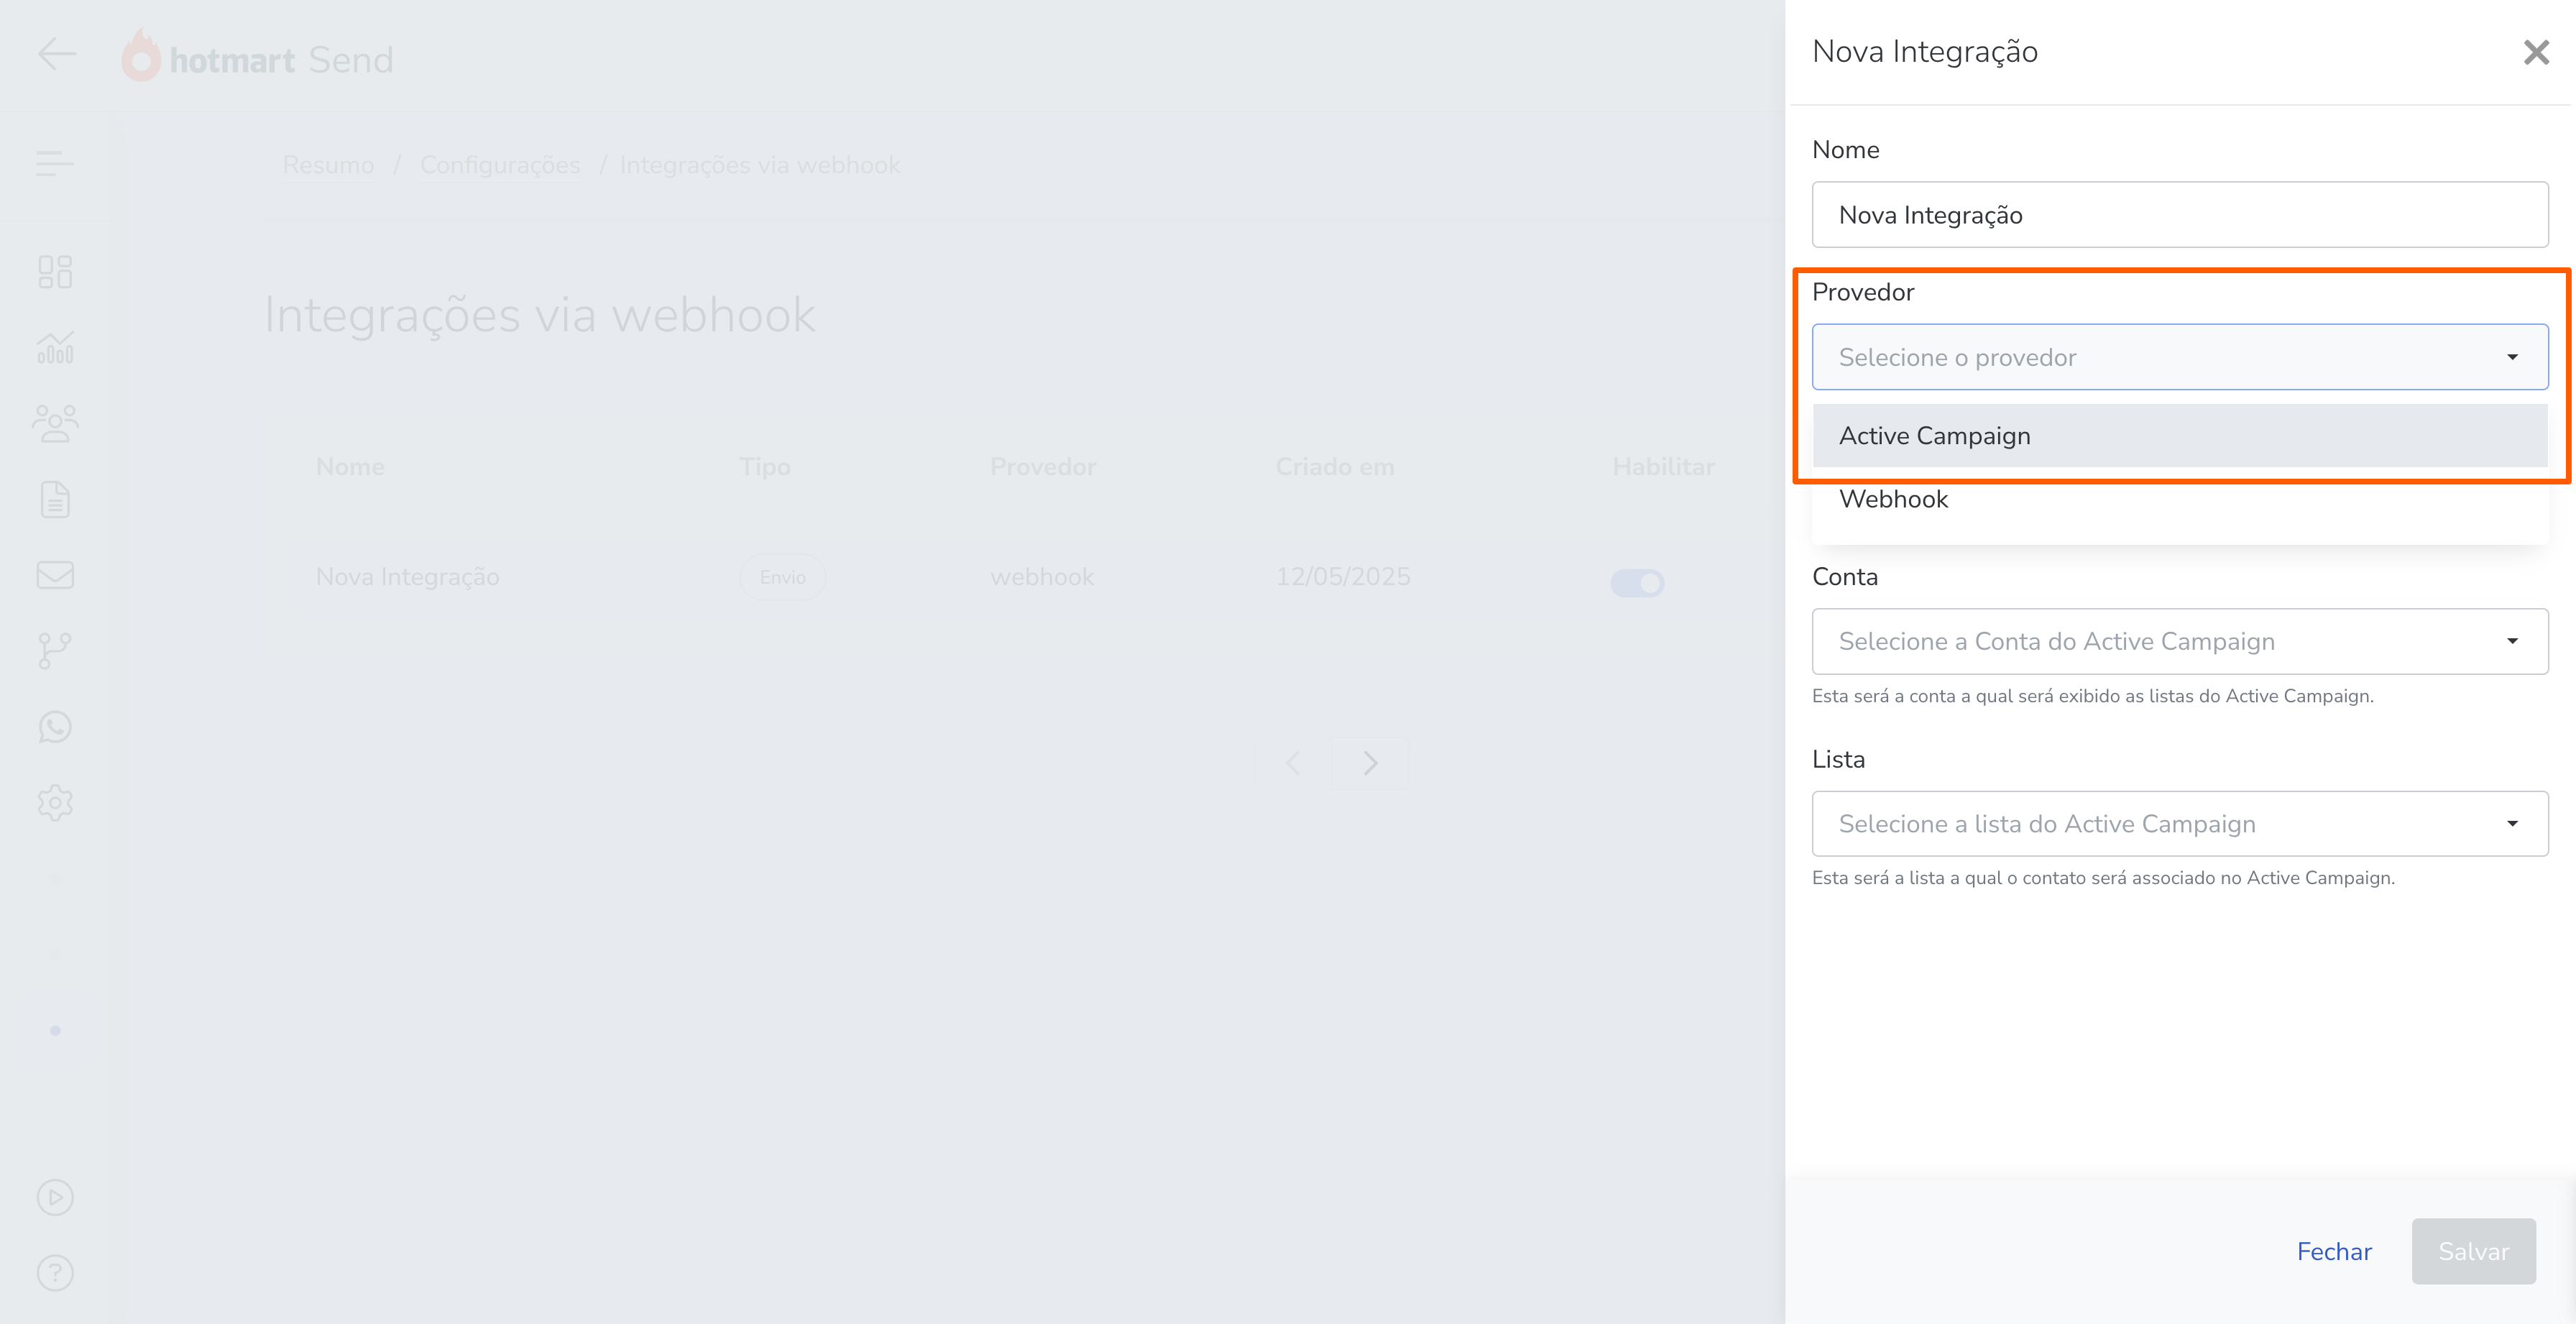The image size is (2576, 1324).
Task: Select Webhook provider option
Action: pyautogui.click(x=2180, y=499)
